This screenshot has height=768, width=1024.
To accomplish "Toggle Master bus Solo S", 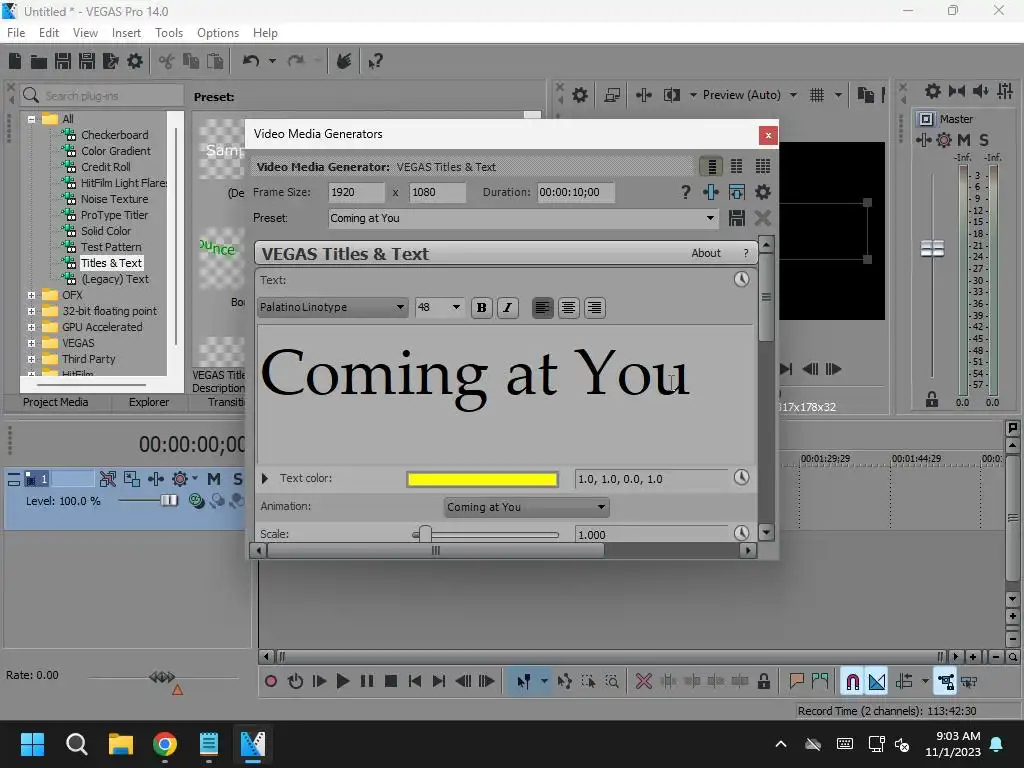I will (x=984, y=140).
